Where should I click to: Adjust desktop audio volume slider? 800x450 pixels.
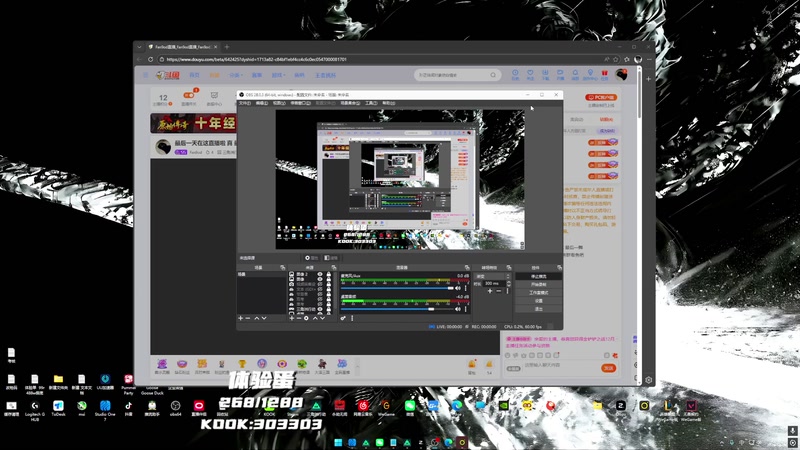tap(397, 309)
